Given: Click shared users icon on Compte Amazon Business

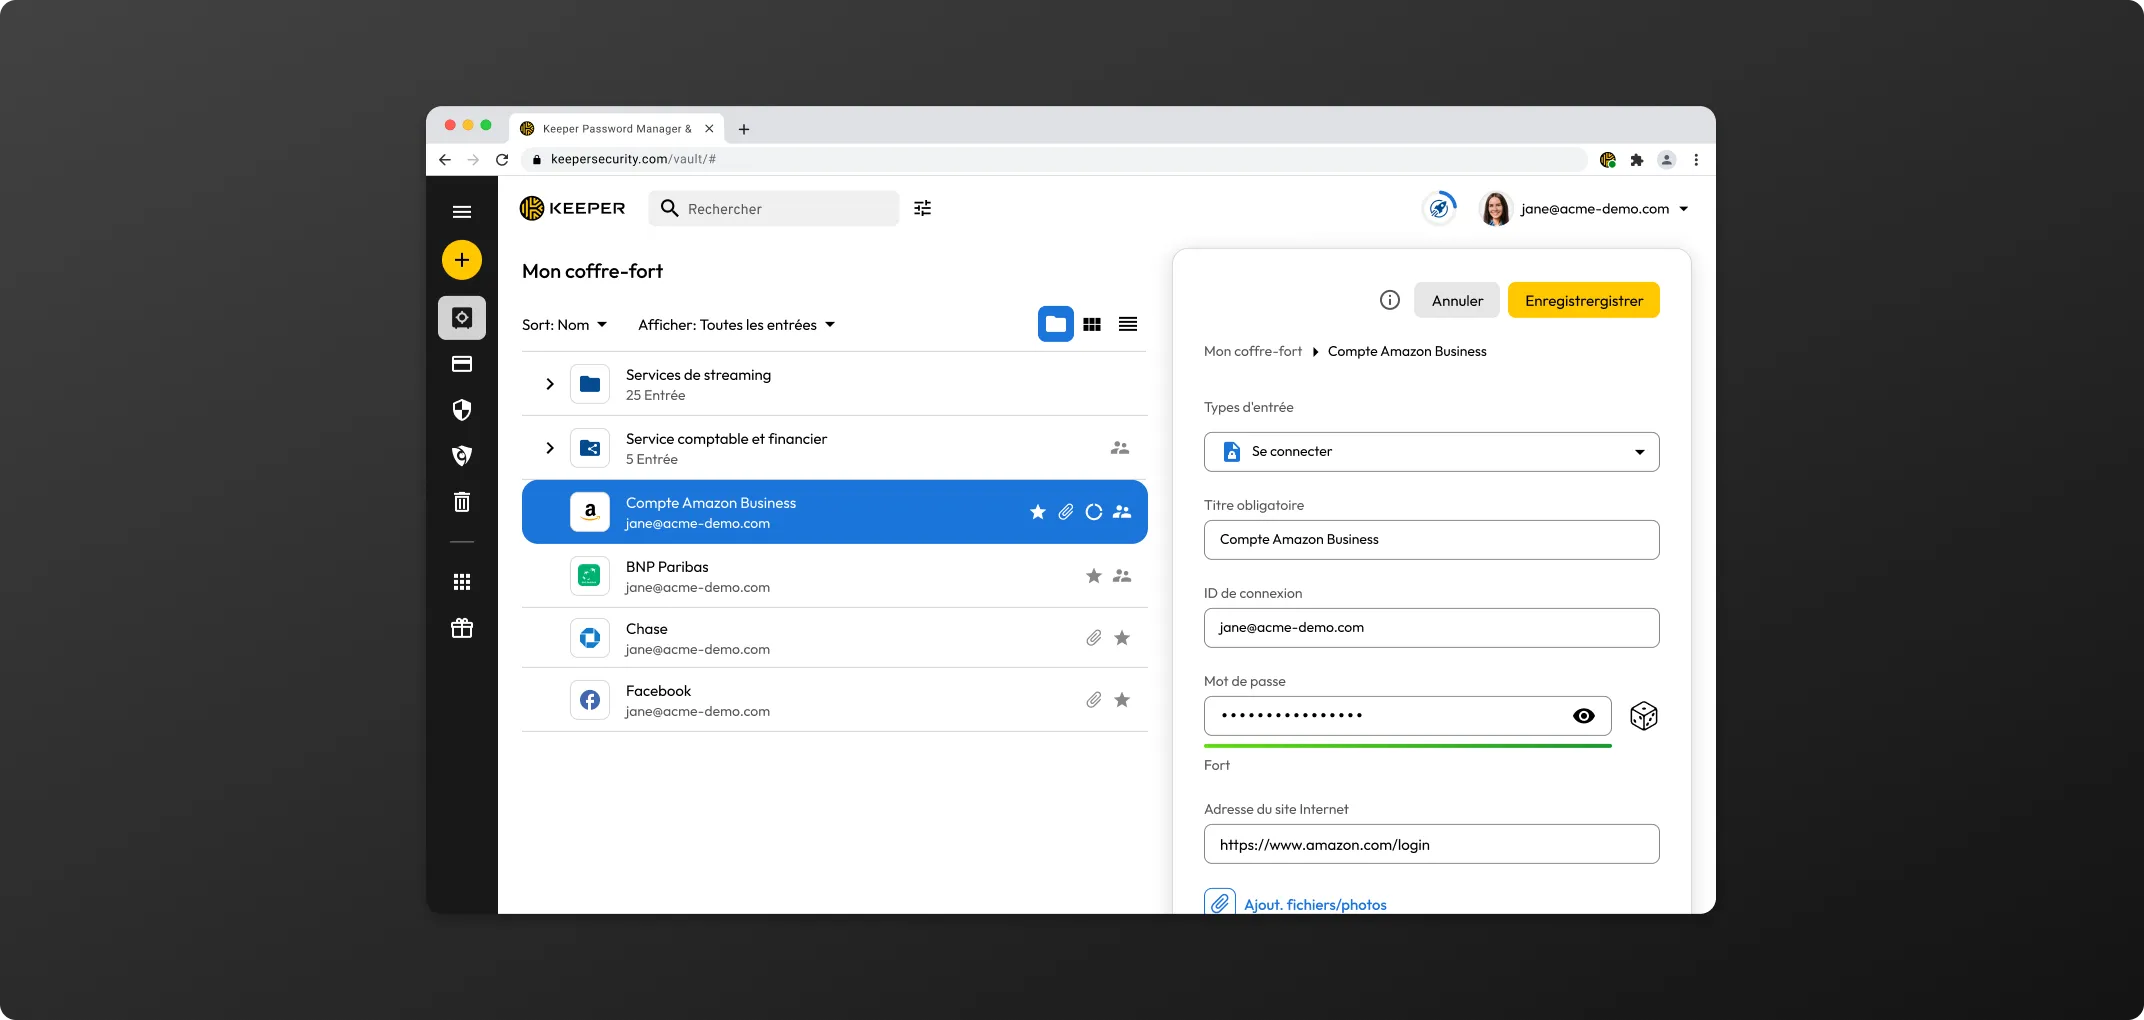Looking at the screenshot, I should [x=1122, y=512].
